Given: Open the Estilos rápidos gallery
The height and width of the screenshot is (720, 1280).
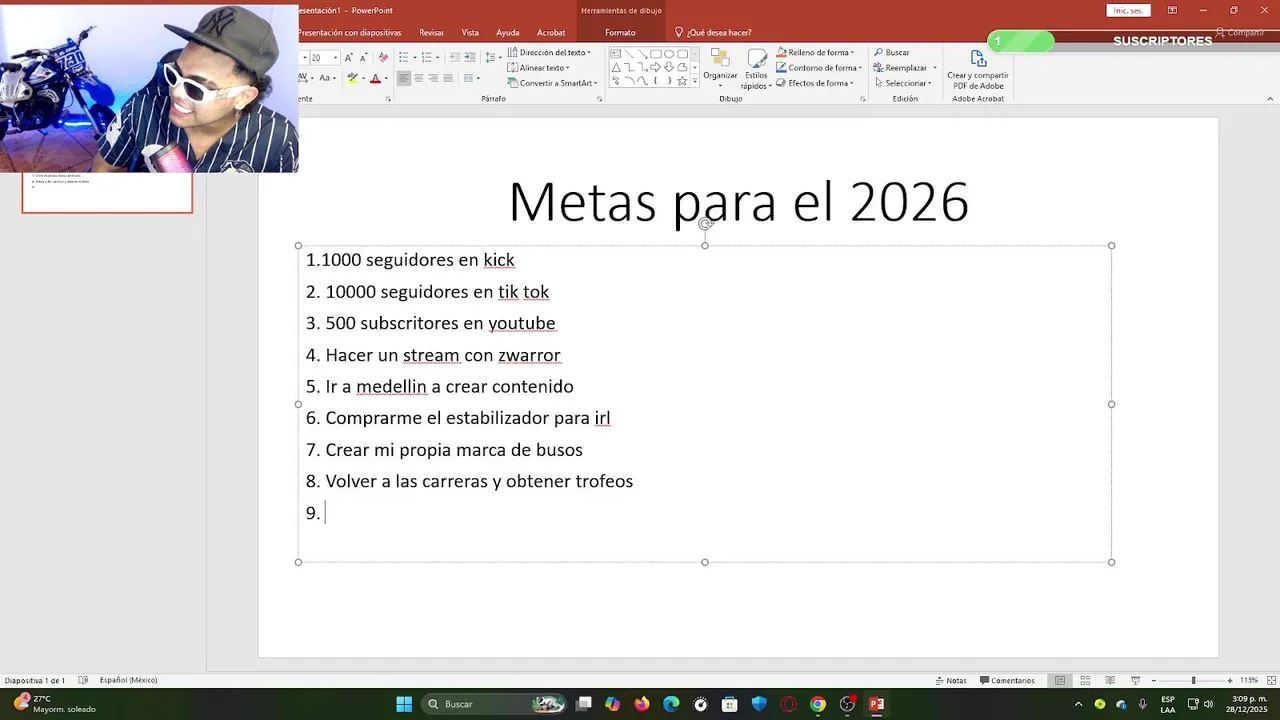Looking at the screenshot, I should tap(756, 69).
